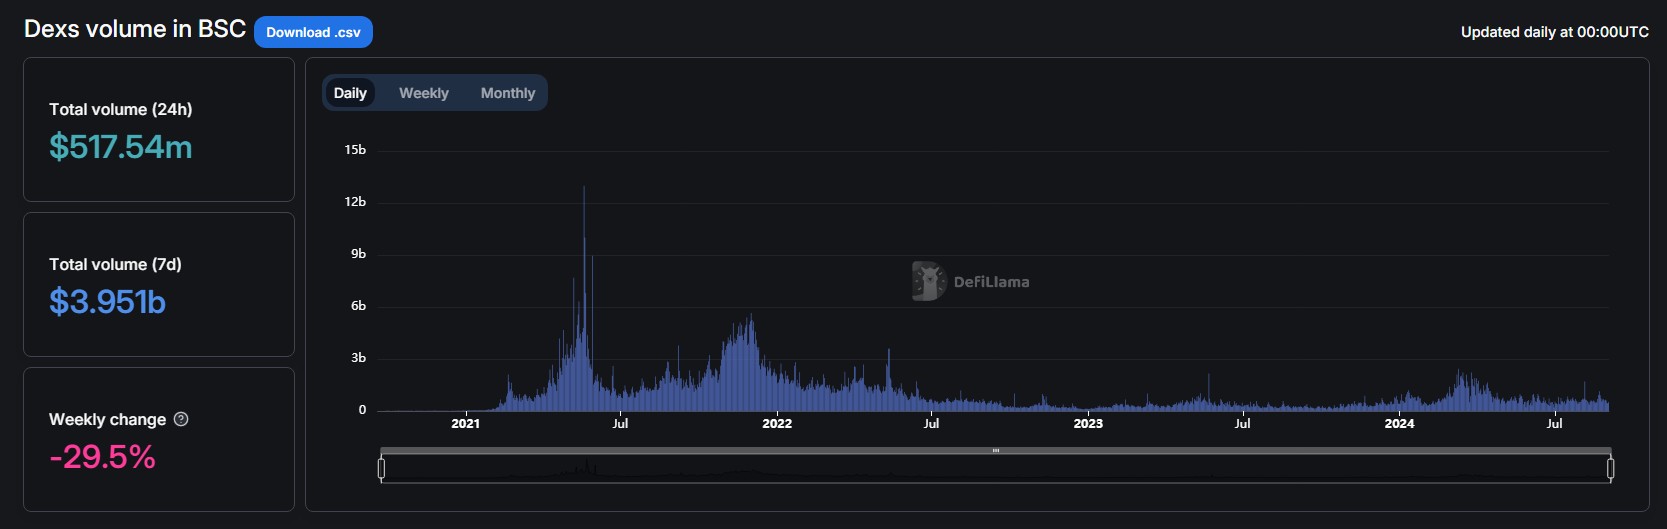The image size is (1667, 529).
Task: Click the Total volume (24h) label
Action: pos(120,109)
